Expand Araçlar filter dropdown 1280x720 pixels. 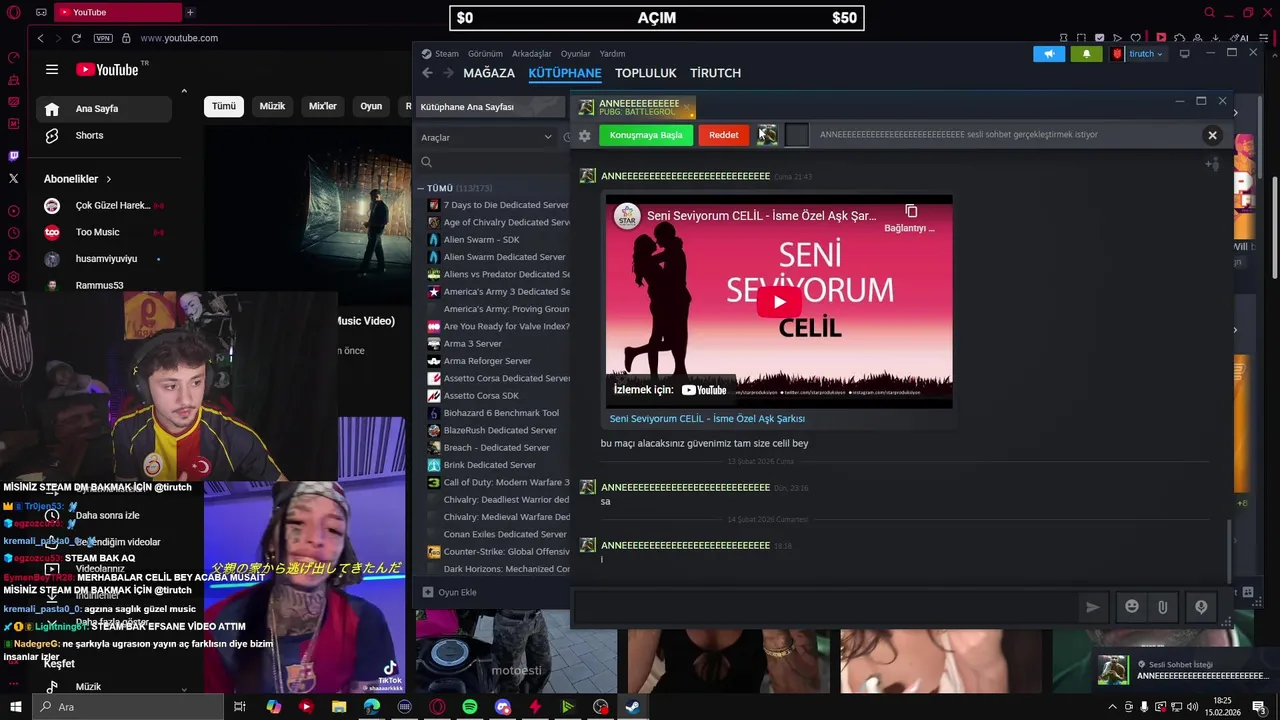(486, 137)
